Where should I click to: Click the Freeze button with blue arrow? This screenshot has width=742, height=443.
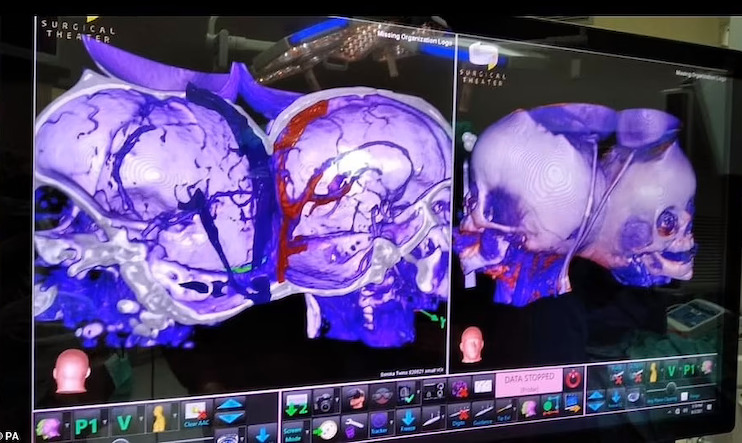click(408, 420)
